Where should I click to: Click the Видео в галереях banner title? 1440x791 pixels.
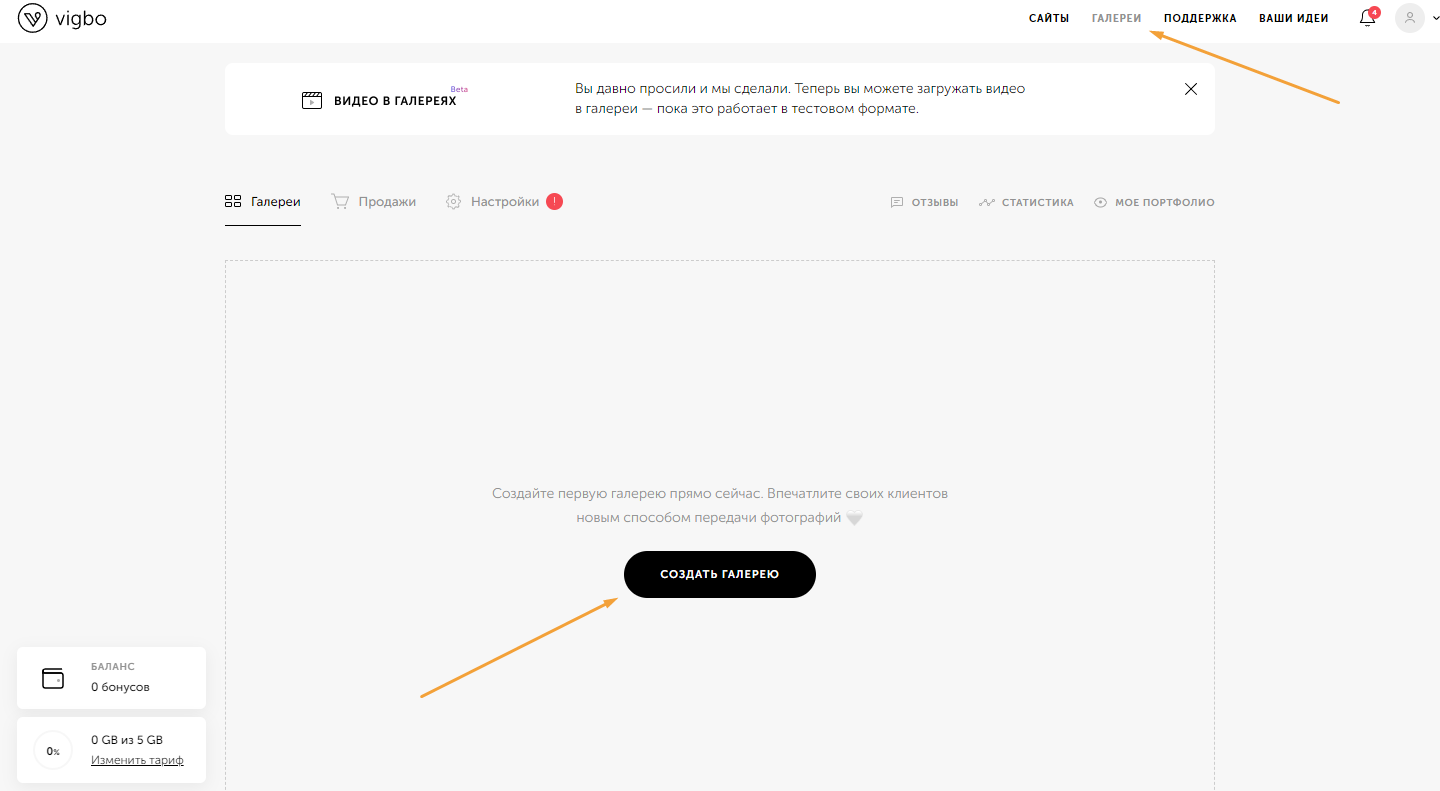pyautogui.click(x=395, y=101)
